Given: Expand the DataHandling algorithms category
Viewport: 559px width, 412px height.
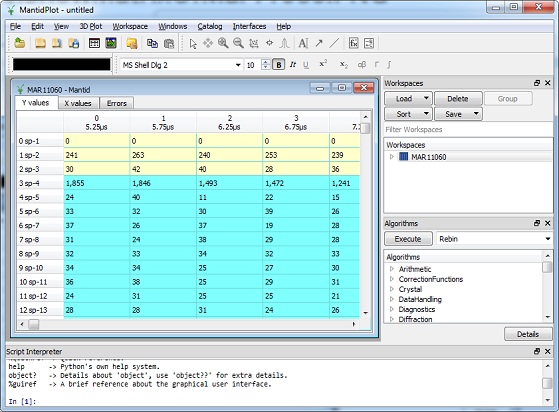Looking at the screenshot, I should (392, 299).
